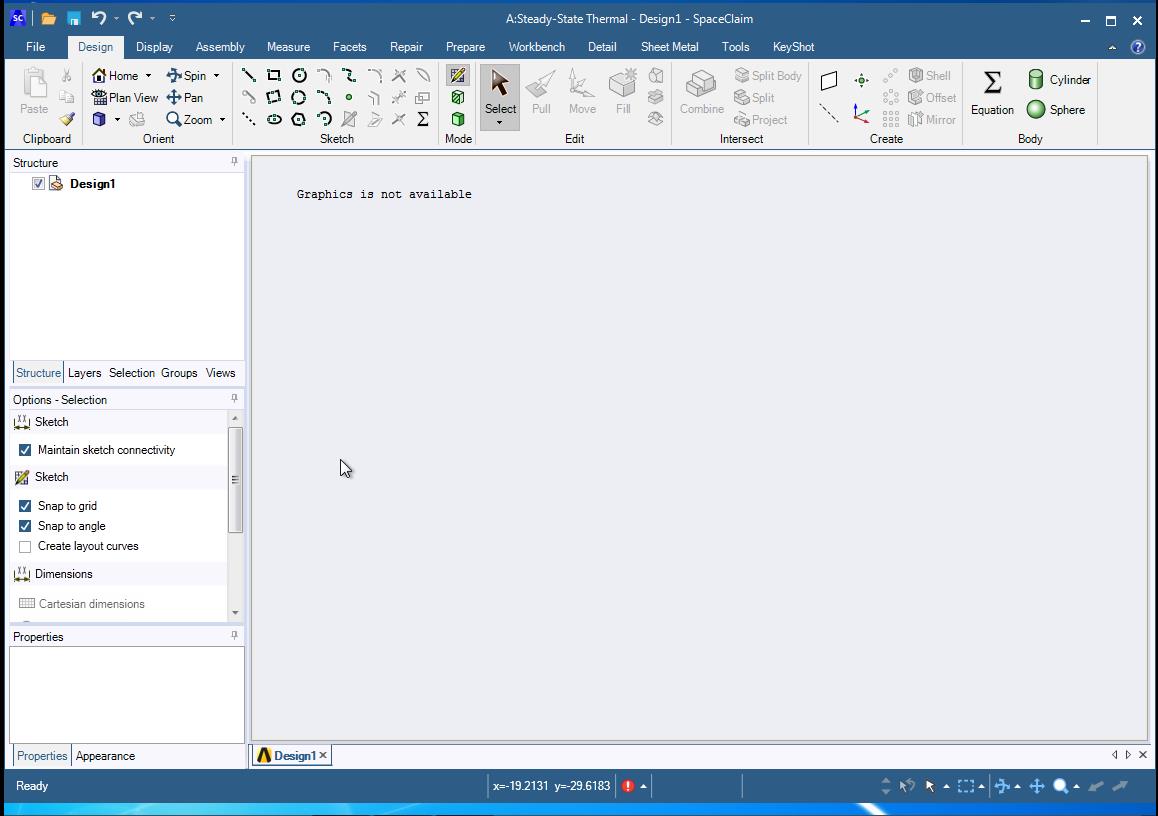Uncheck Maintain sketch connectivity
Viewport: 1158px width, 816px height.
point(25,450)
